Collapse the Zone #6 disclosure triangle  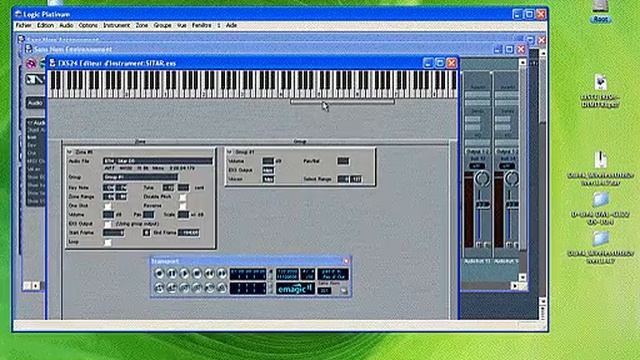point(69,152)
